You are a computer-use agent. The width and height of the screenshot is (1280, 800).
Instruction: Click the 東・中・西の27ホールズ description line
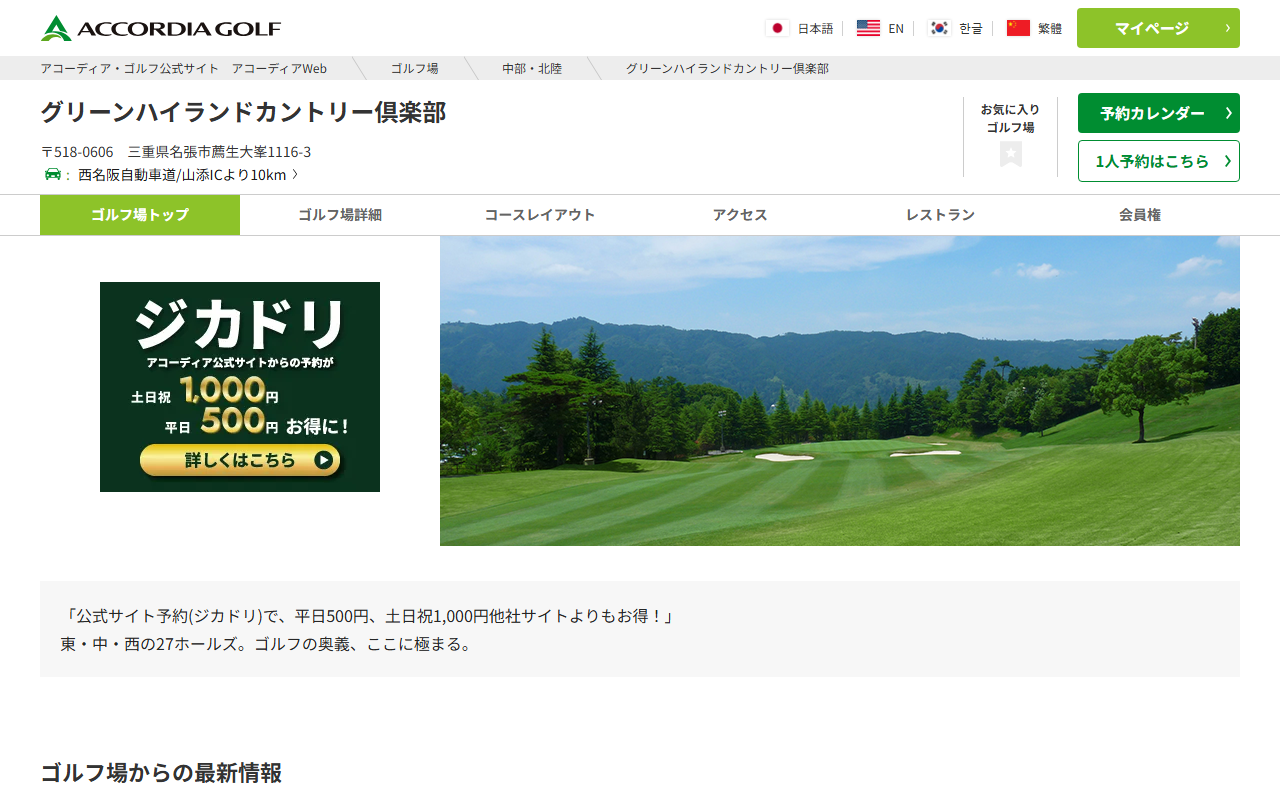267,644
